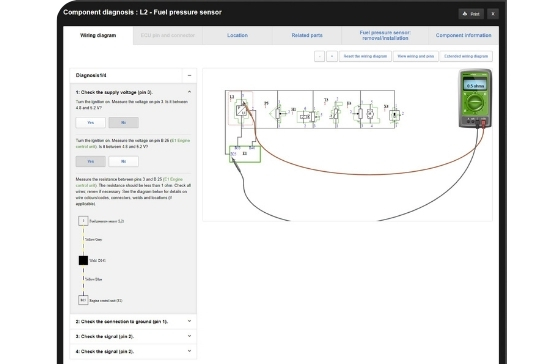Zoom in the wiring diagram with plus button
This screenshot has width=544, height=364.
click(x=332, y=56)
